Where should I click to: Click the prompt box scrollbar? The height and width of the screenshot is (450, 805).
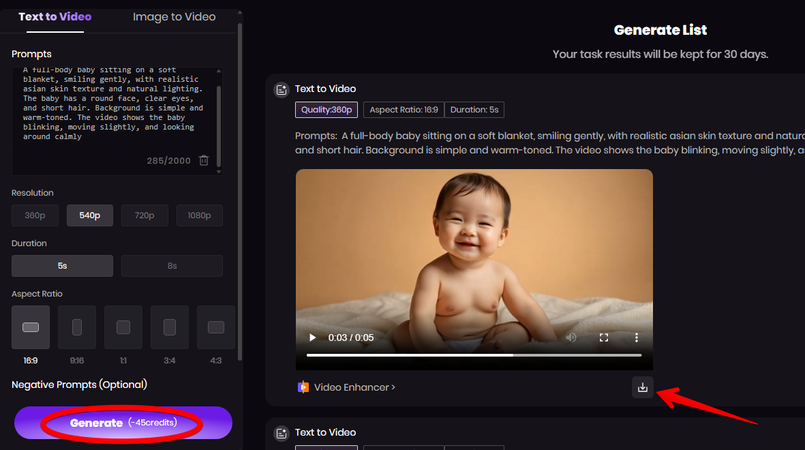coord(219,126)
